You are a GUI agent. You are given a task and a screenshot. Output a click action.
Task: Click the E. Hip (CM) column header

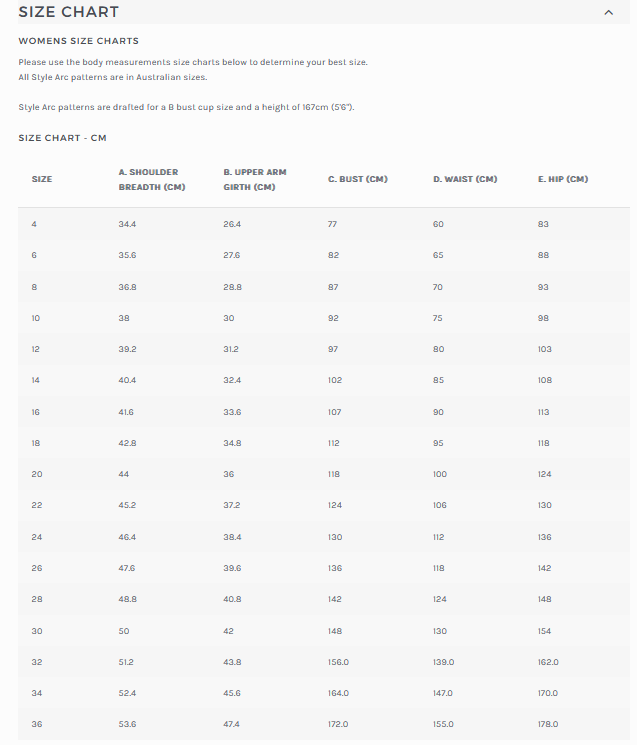pos(563,179)
